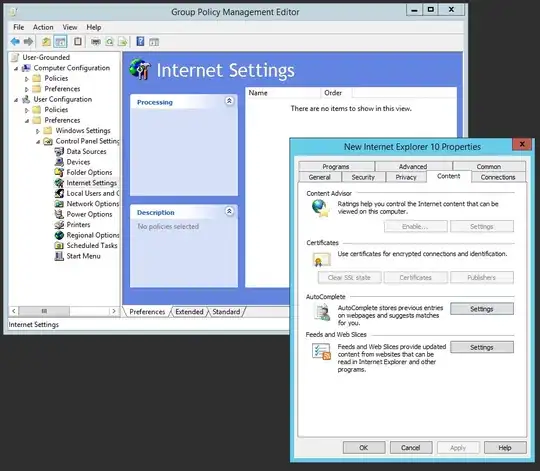Click the Back arrow toolbar icon

[x=15, y=42]
